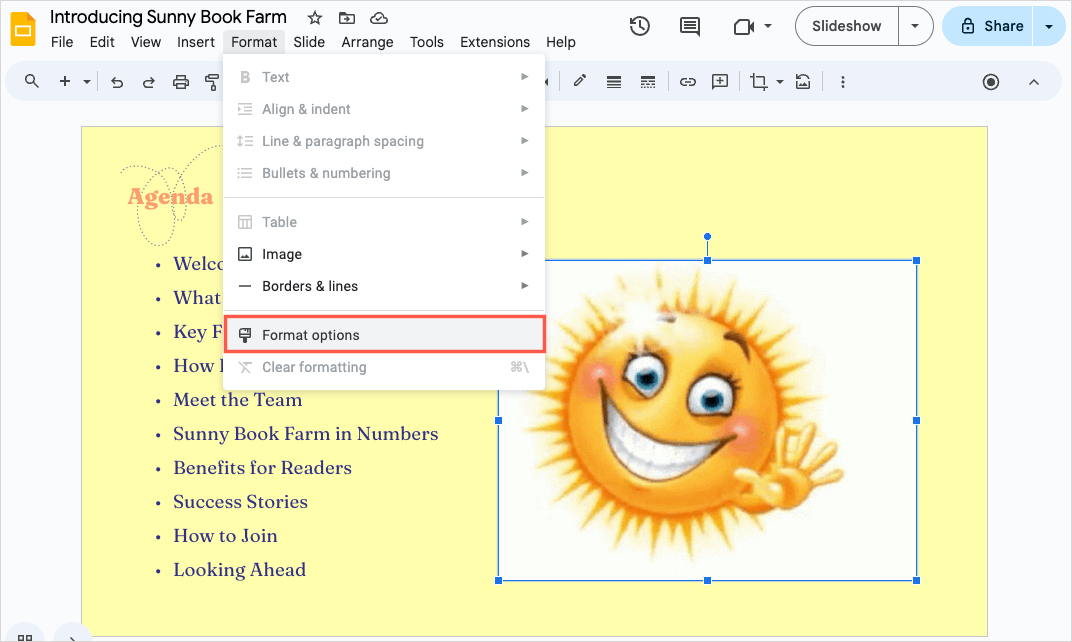Image resolution: width=1072 pixels, height=642 pixels.
Task: Star the presentation with the star icon
Action: pyautogui.click(x=314, y=18)
